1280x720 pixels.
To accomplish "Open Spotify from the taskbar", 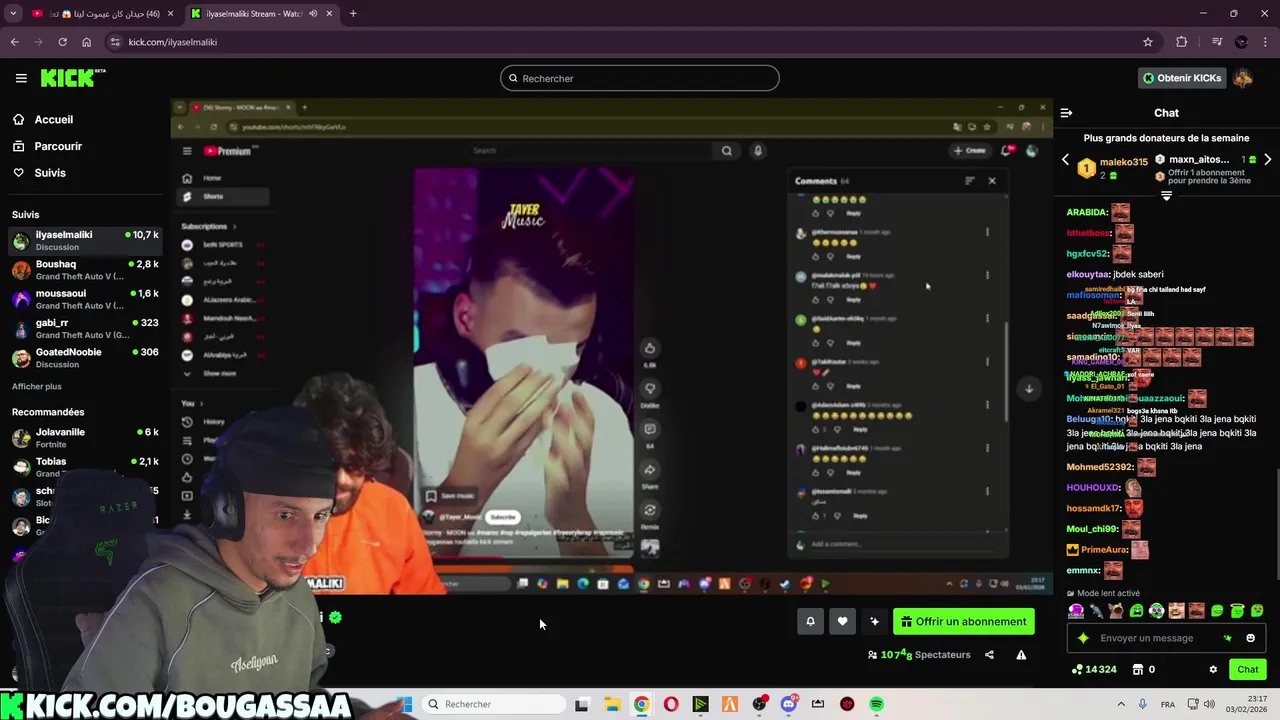I will point(876,704).
